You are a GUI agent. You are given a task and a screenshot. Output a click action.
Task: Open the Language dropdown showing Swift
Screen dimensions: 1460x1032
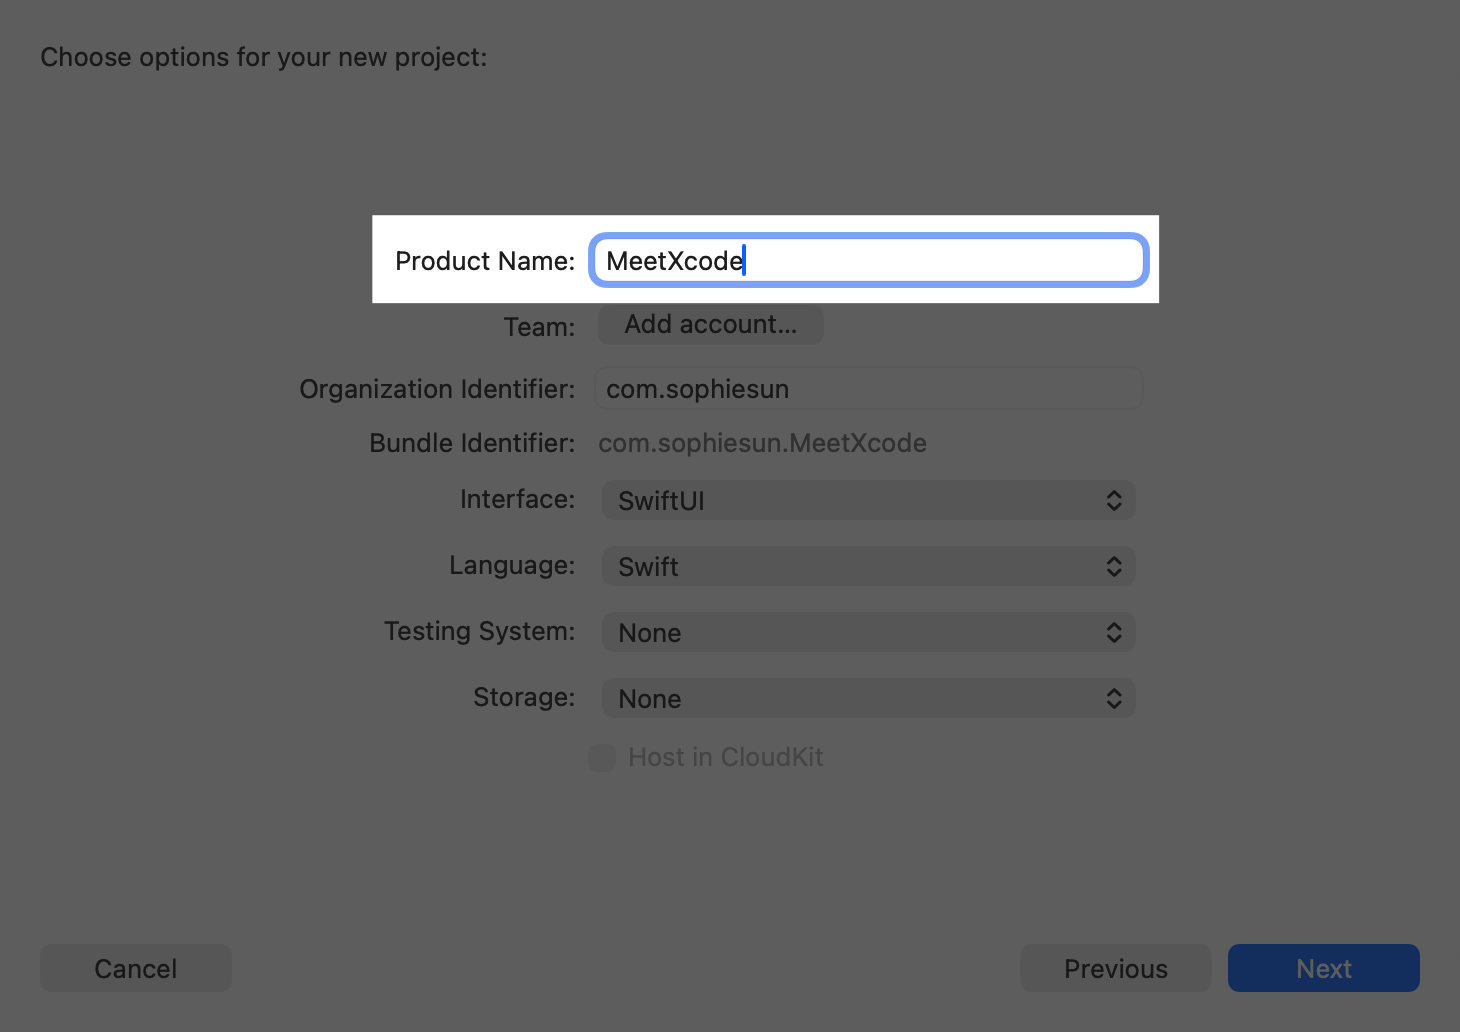tap(868, 567)
